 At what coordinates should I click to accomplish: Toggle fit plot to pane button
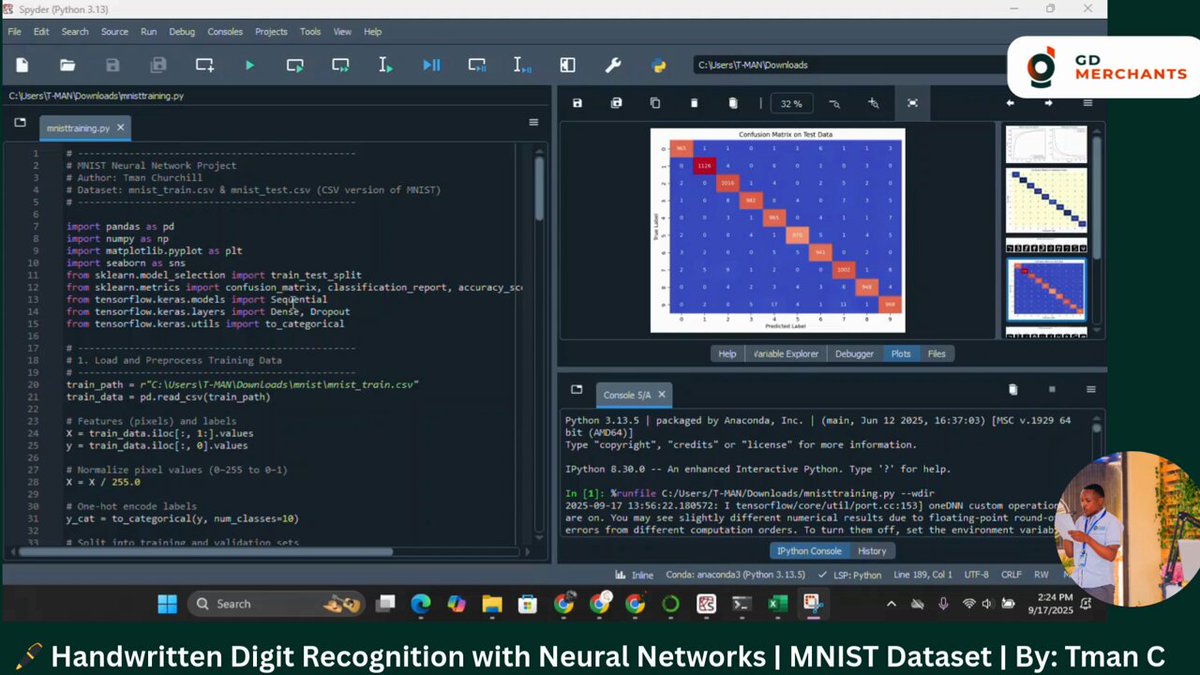coord(912,103)
